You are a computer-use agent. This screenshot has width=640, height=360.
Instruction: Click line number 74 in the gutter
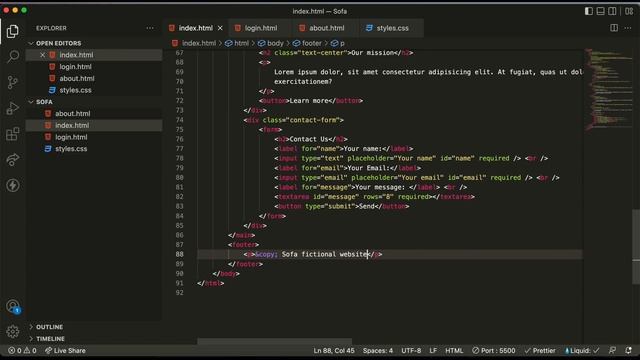[x=179, y=120]
